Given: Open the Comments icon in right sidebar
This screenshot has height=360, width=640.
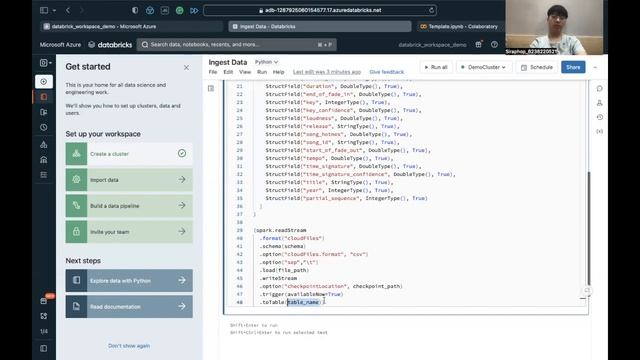Looking at the screenshot, I should point(600,88).
